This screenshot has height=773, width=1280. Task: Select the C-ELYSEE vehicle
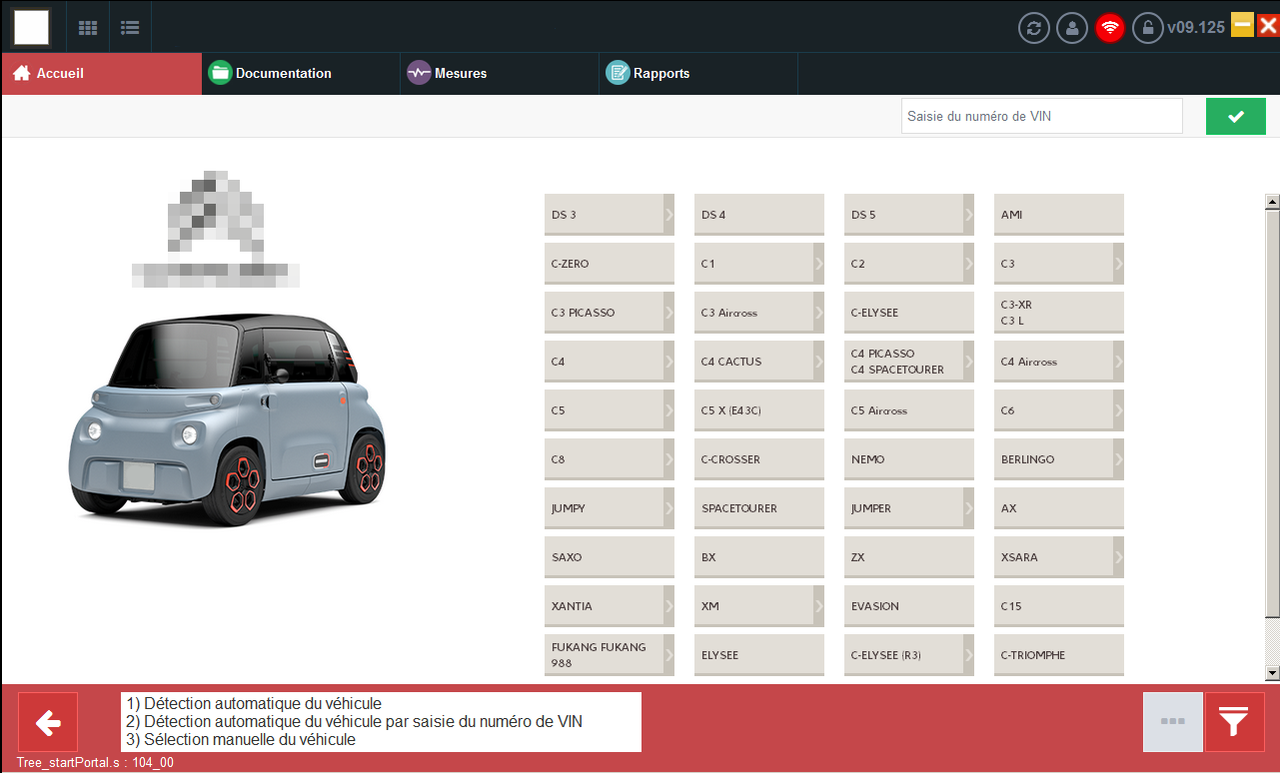tap(909, 313)
